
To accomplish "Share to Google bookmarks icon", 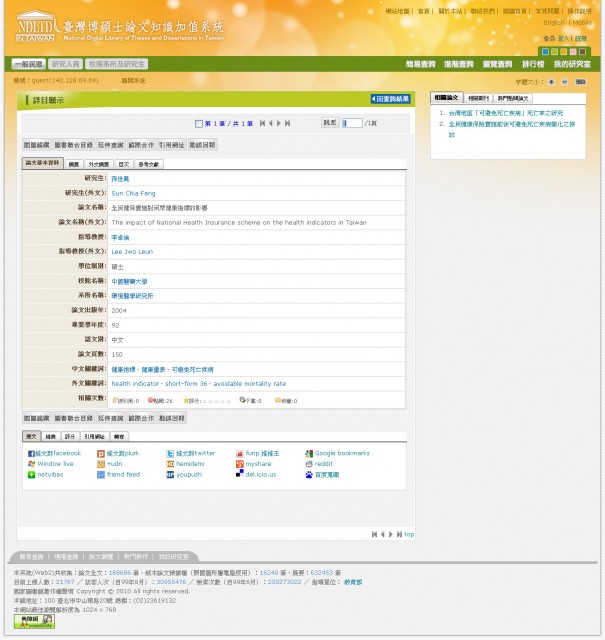I will (x=309, y=453).
